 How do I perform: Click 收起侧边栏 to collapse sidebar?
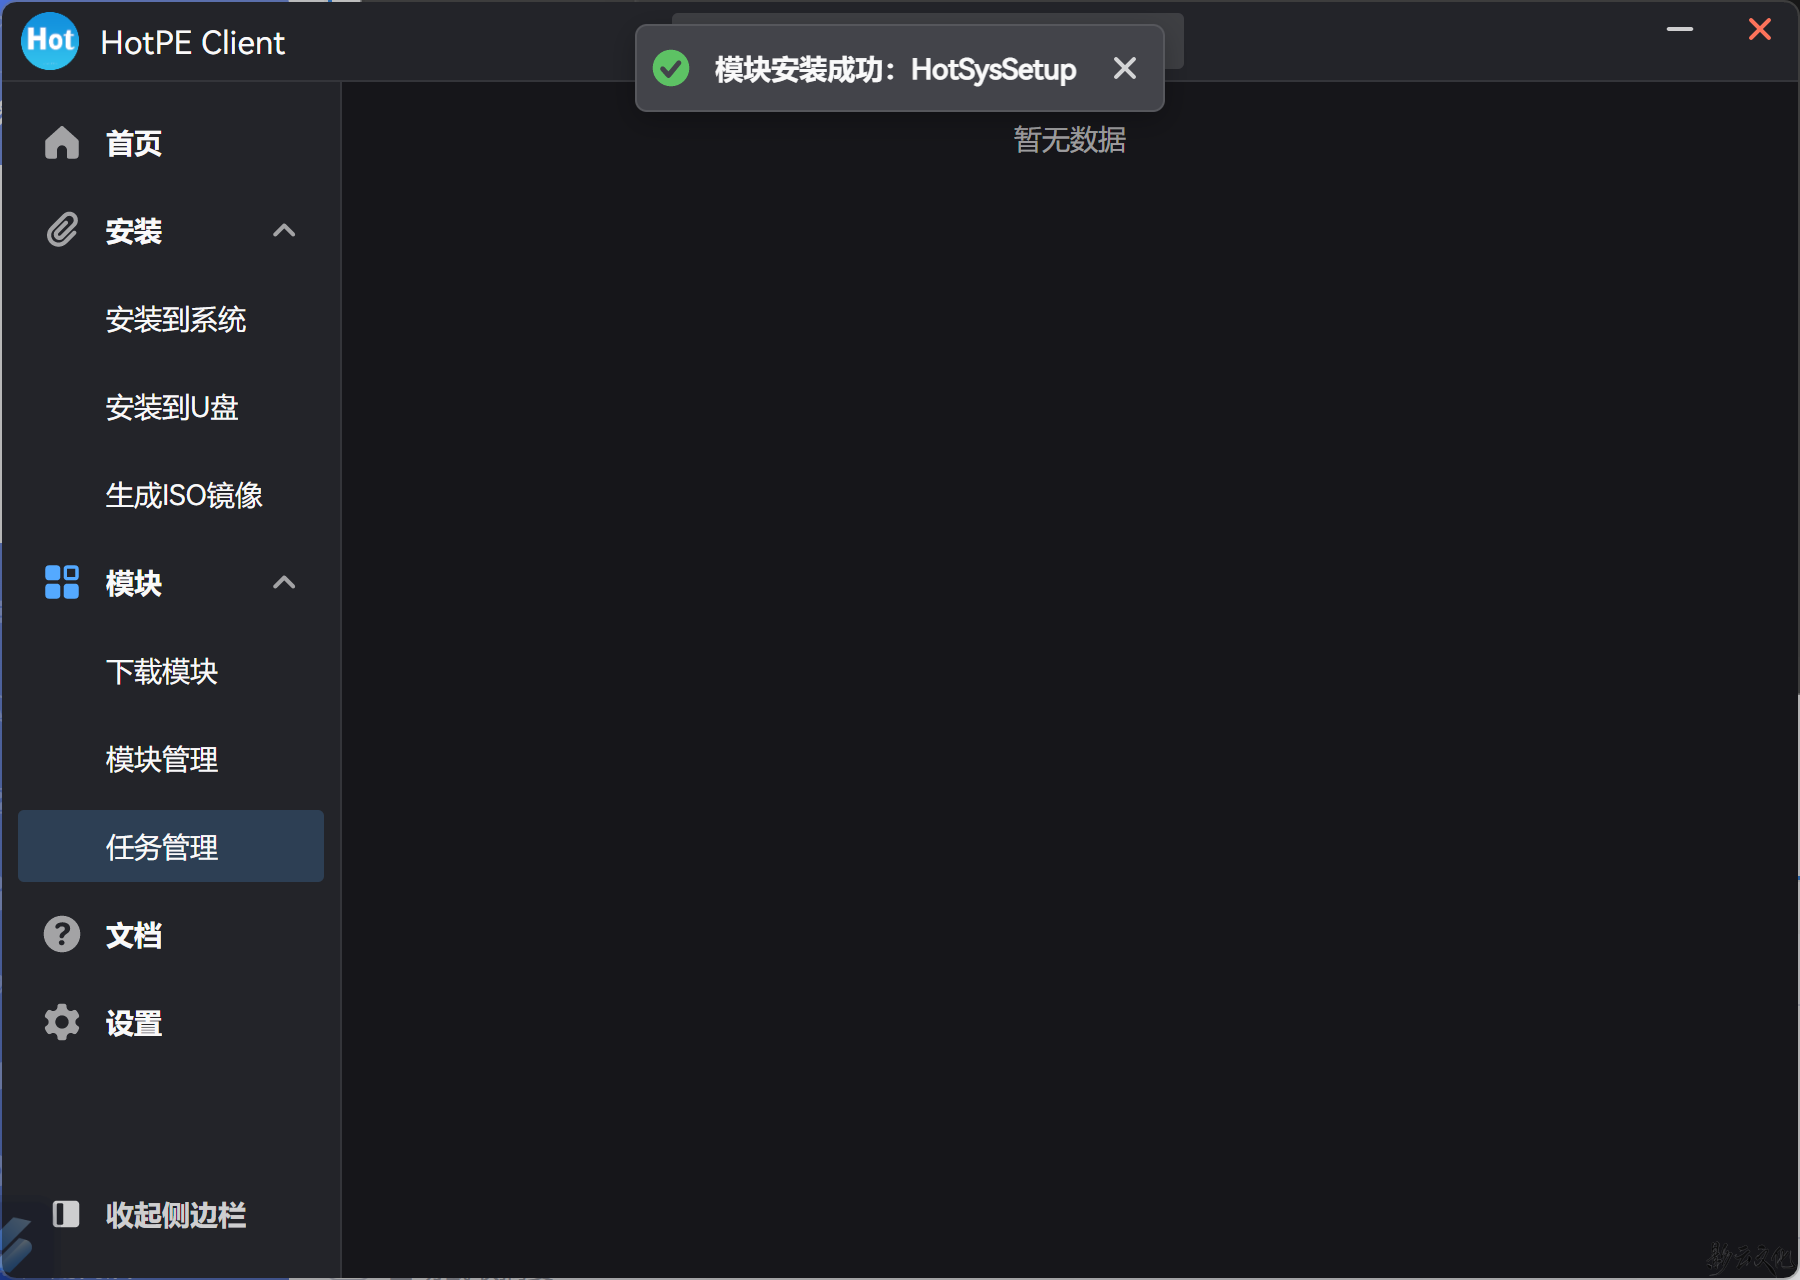coord(176,1215)
